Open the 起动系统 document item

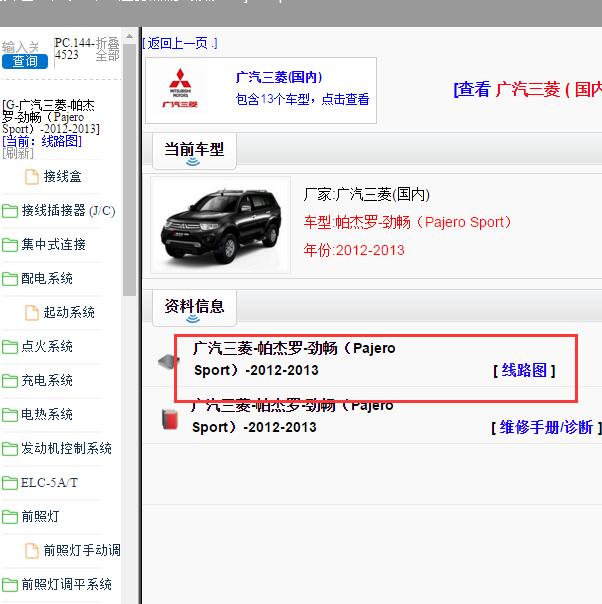click(x=69, y=312)
